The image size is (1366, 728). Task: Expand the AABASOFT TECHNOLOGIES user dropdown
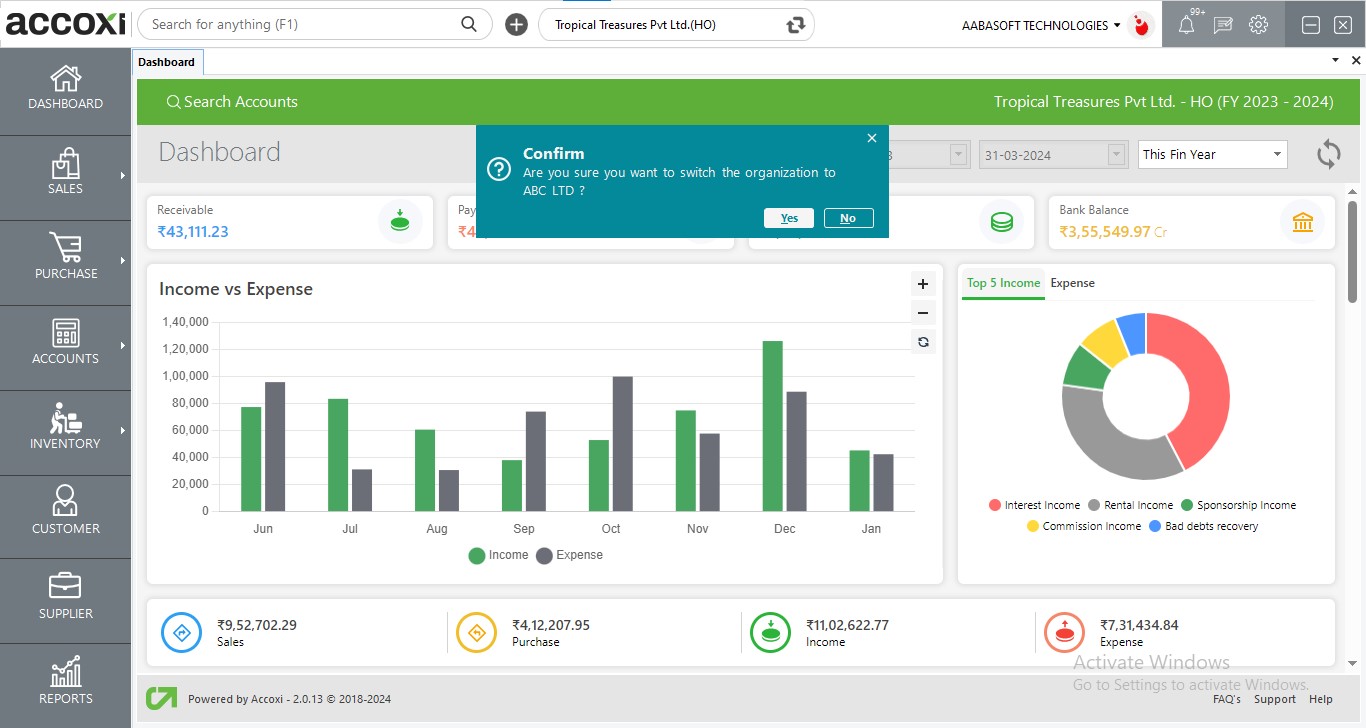(1041, 25)
